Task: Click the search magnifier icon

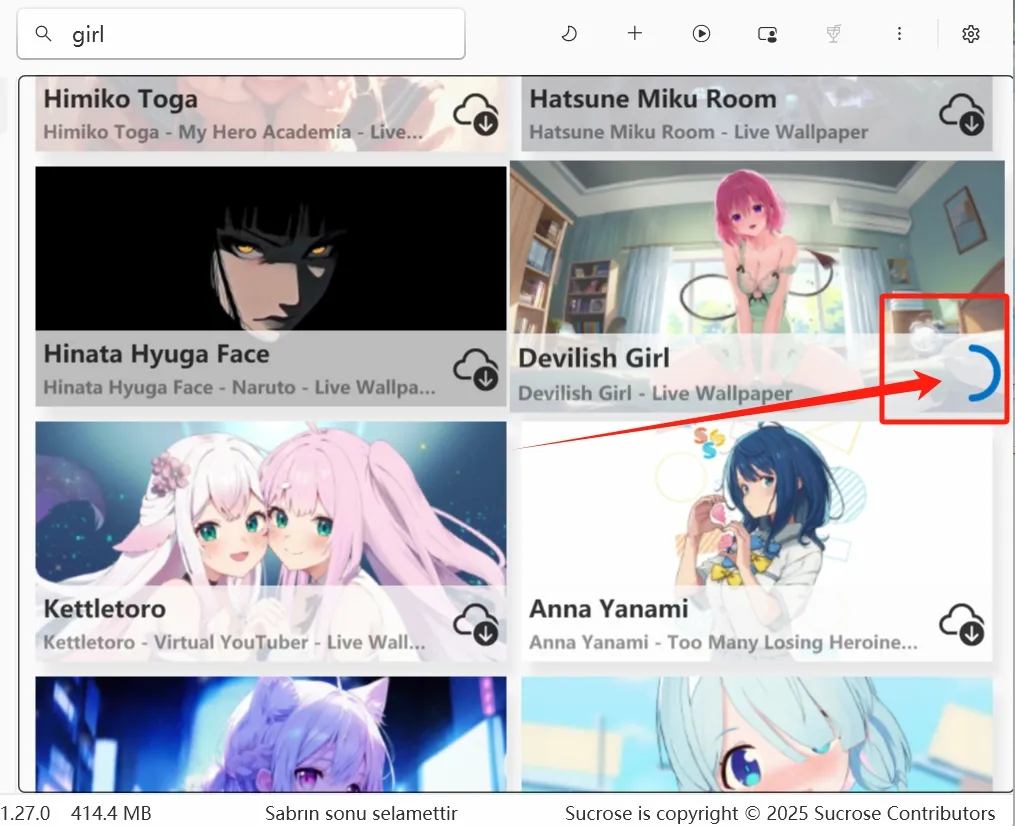Action: 43,34
